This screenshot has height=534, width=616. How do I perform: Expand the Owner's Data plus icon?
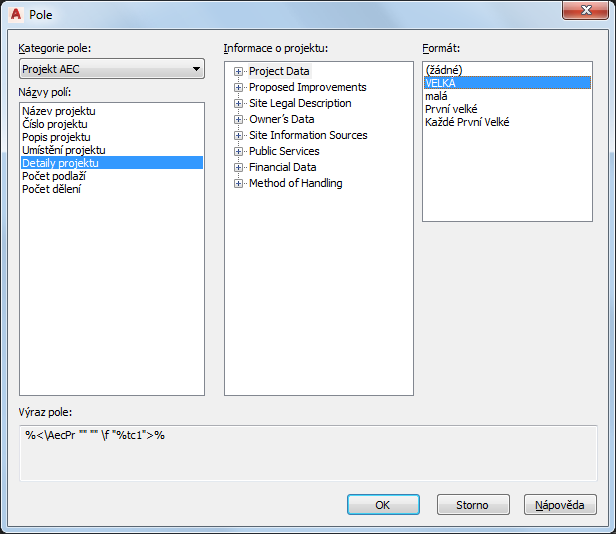point(238,119)
